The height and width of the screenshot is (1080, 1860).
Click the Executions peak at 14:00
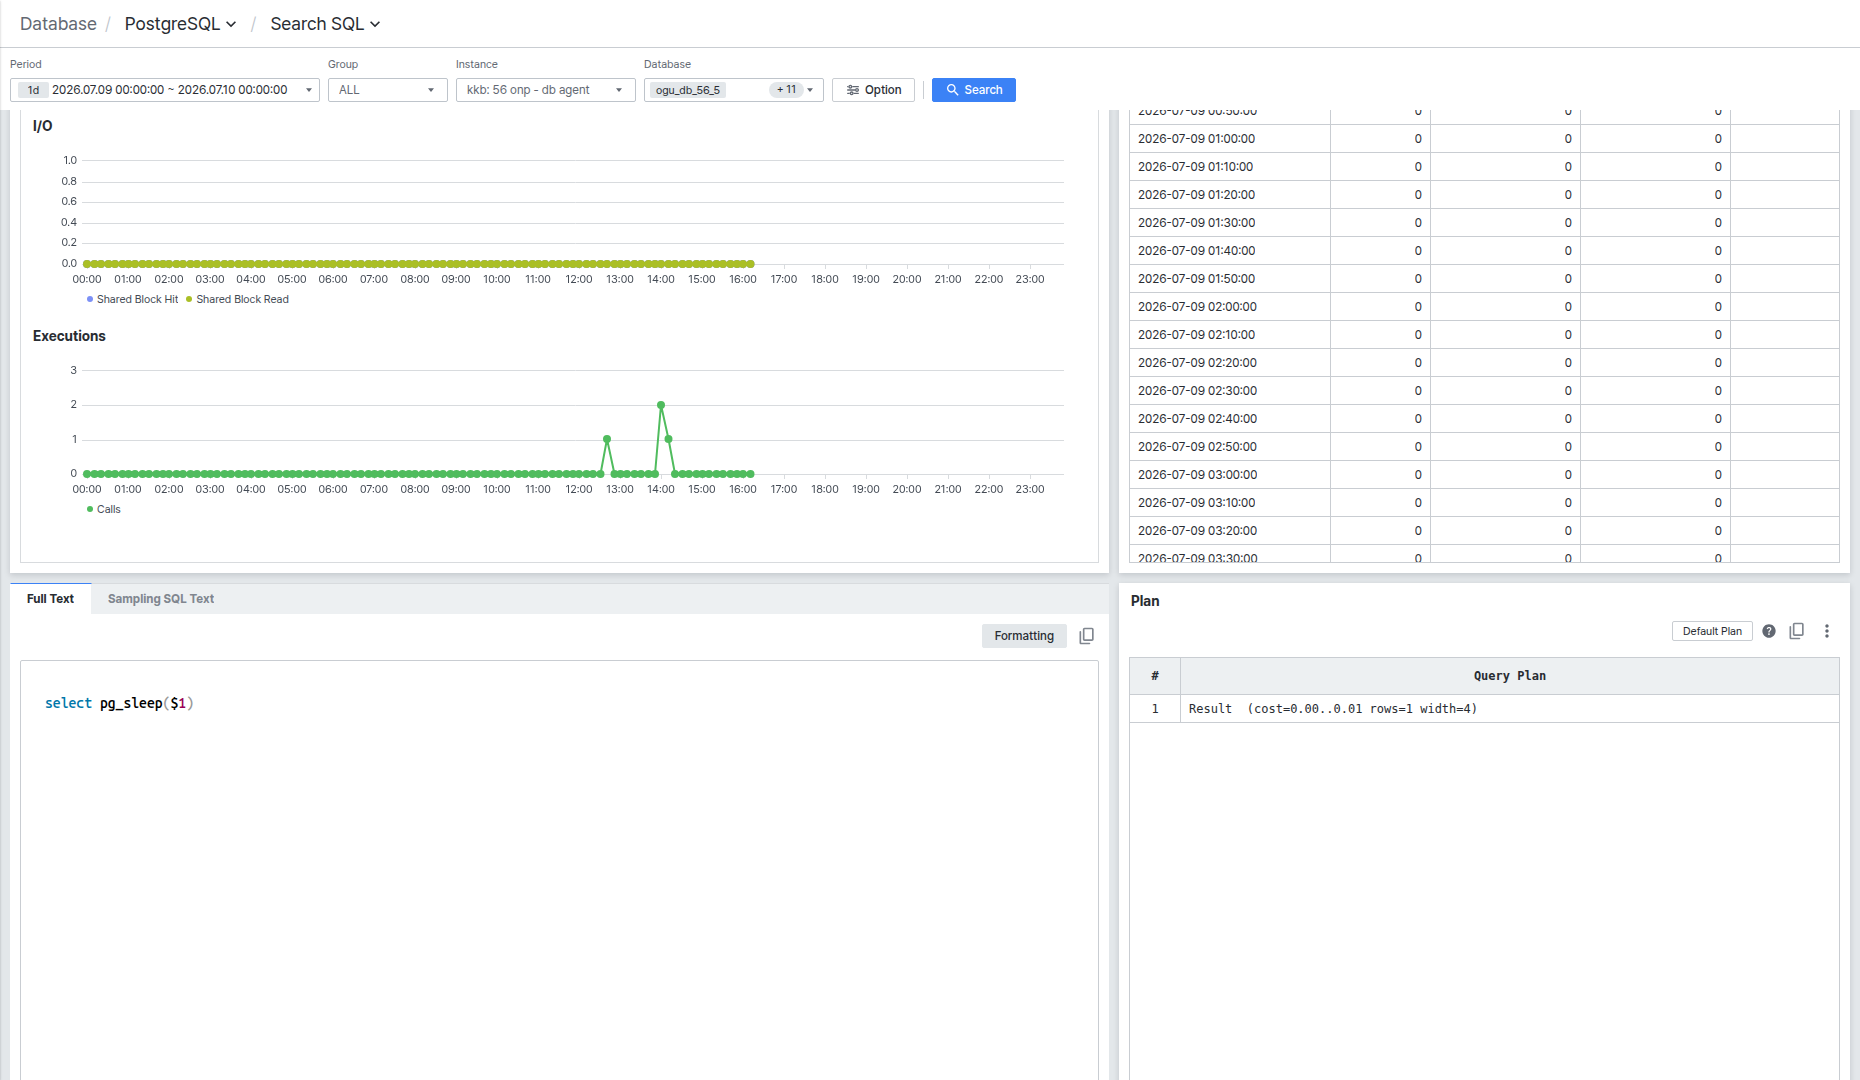[x=661, y=405]
